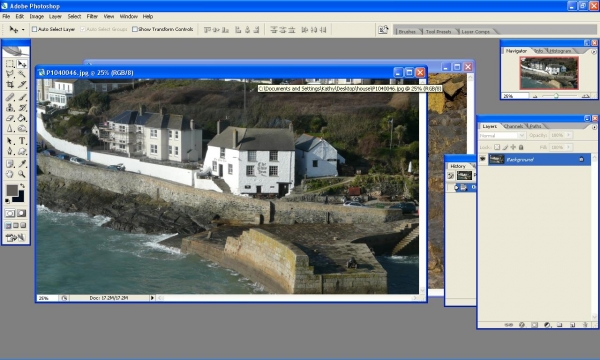
Task: Select the Notes tool
Action: 10,164
